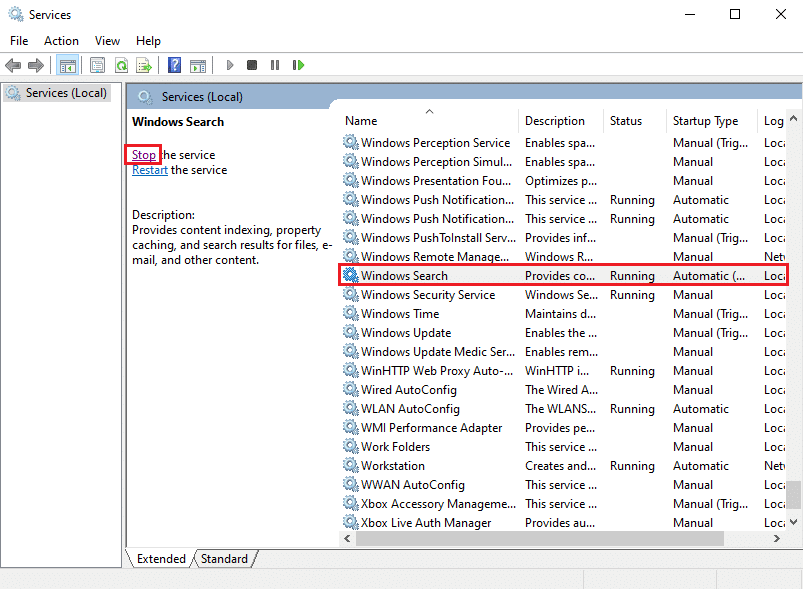Viewport: 803px width, 589px height.
Task: Switch to the Standard tab
Action: (224, 559)
